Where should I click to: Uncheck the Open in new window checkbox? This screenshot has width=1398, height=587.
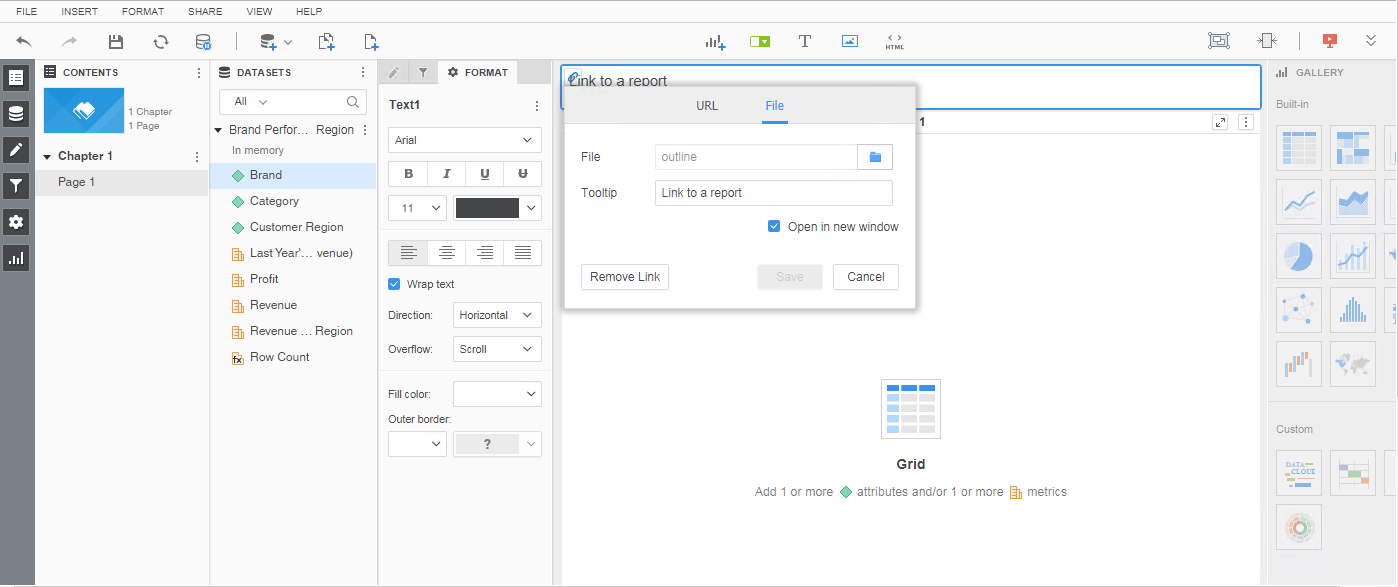coord(773,226)
